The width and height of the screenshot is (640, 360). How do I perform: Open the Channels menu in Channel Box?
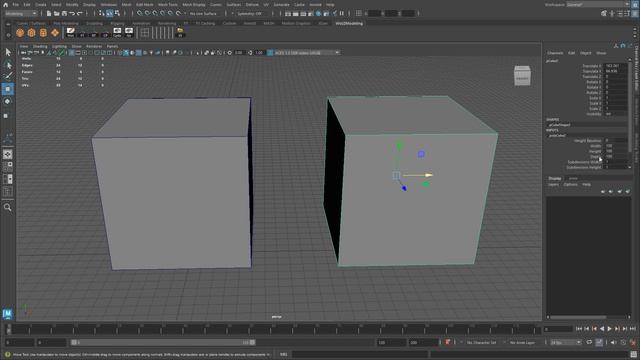tap(555, 53)
